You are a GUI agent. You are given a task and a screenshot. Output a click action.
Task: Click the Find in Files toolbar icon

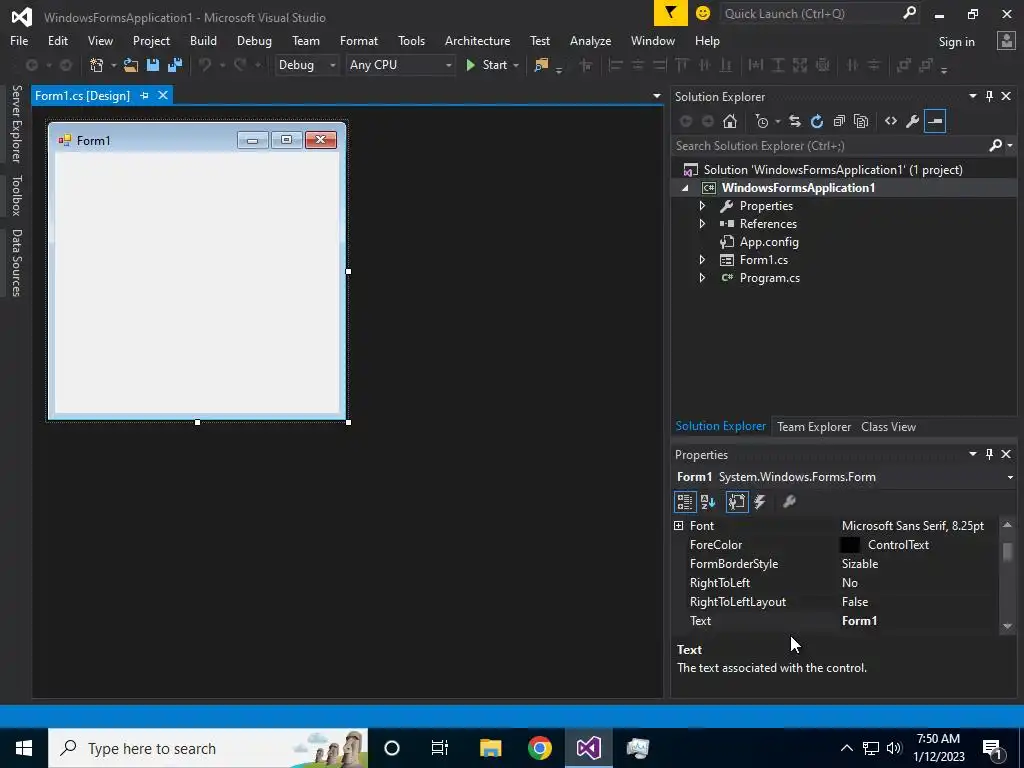[541, 65]
